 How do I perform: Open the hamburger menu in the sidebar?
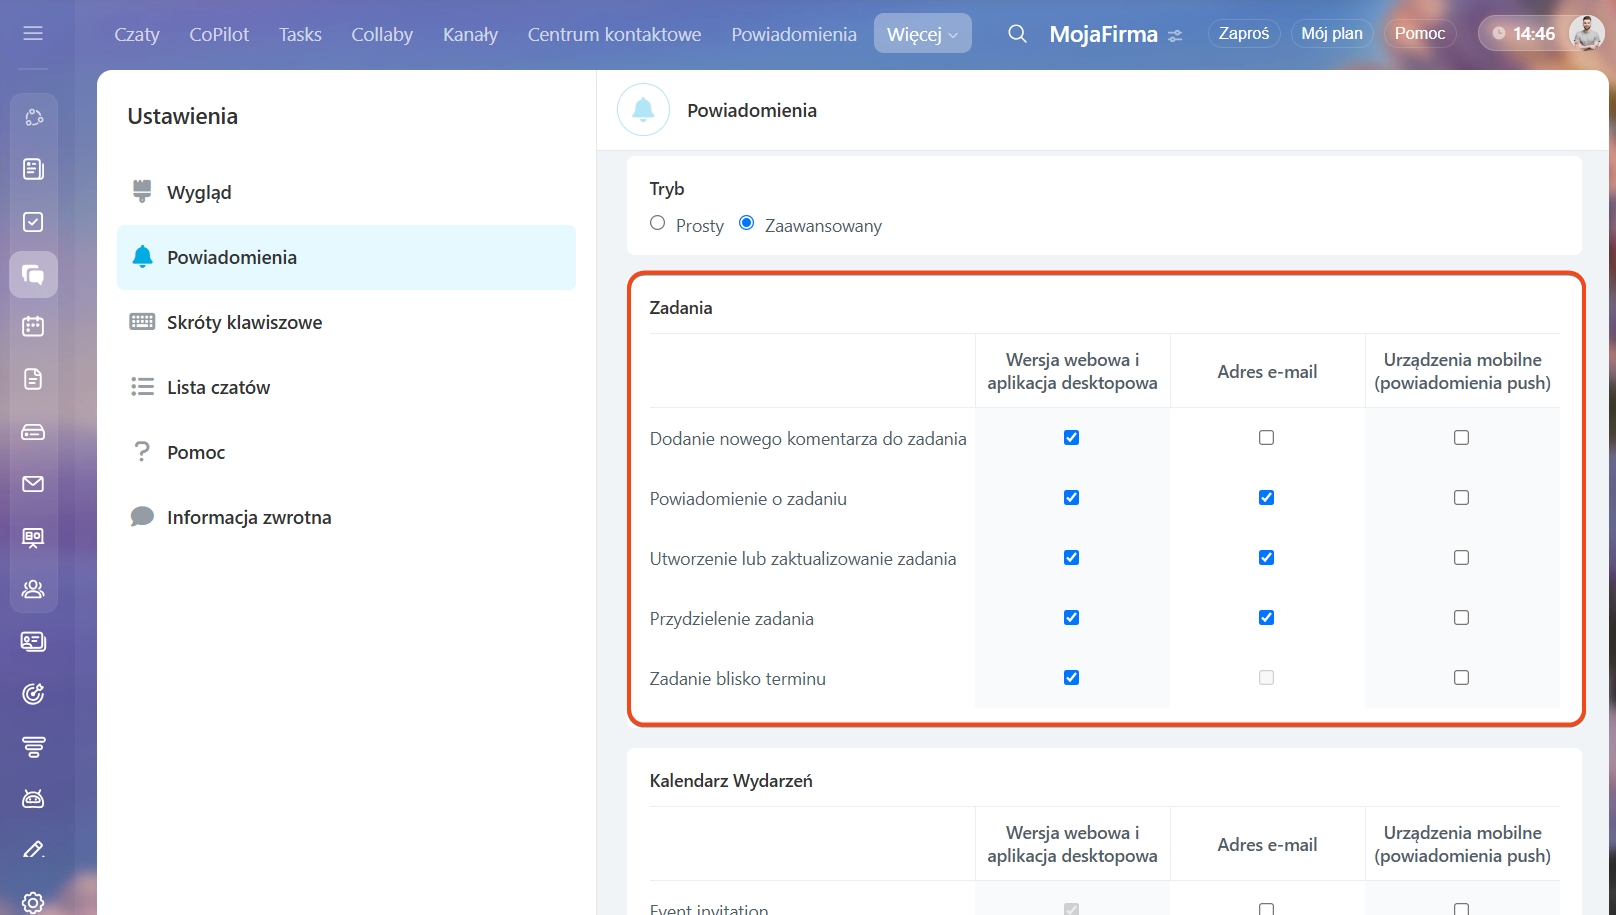pos(33,33)
